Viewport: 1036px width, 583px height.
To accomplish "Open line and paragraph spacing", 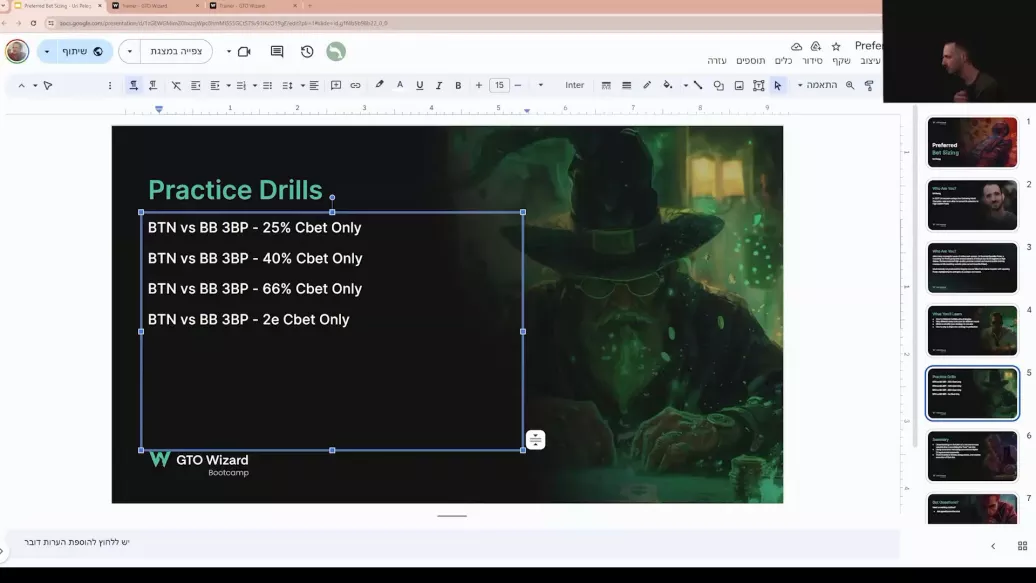I will pyautogui.click(x=287, y=85).
